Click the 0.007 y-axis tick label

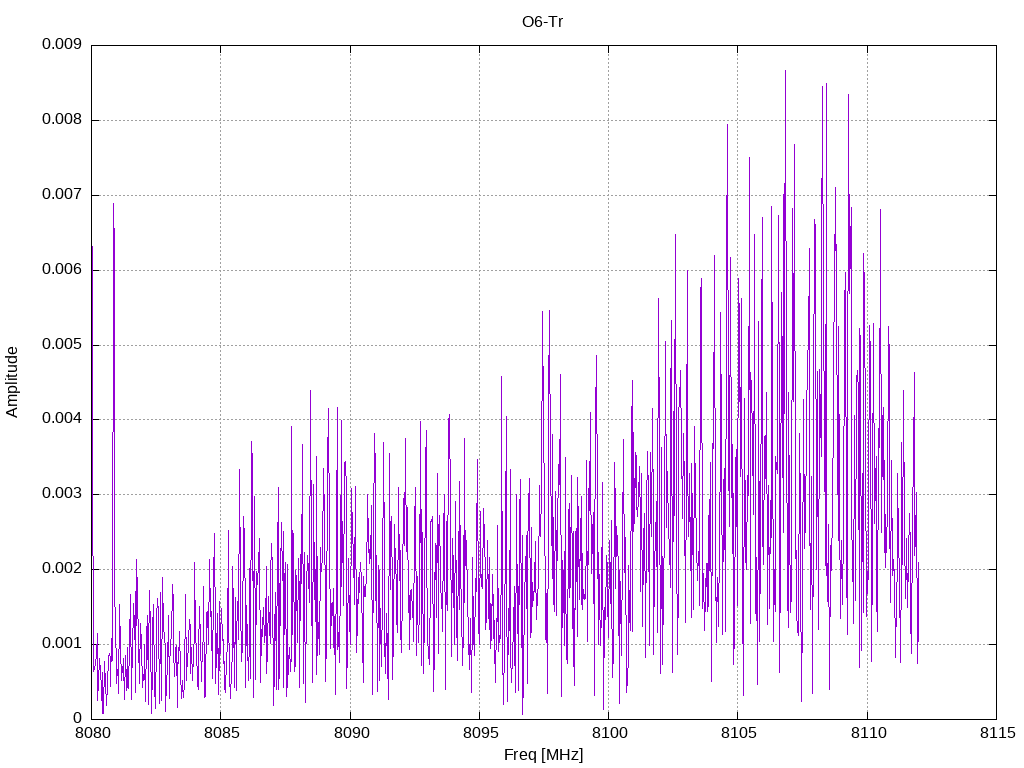coord(62,195)
